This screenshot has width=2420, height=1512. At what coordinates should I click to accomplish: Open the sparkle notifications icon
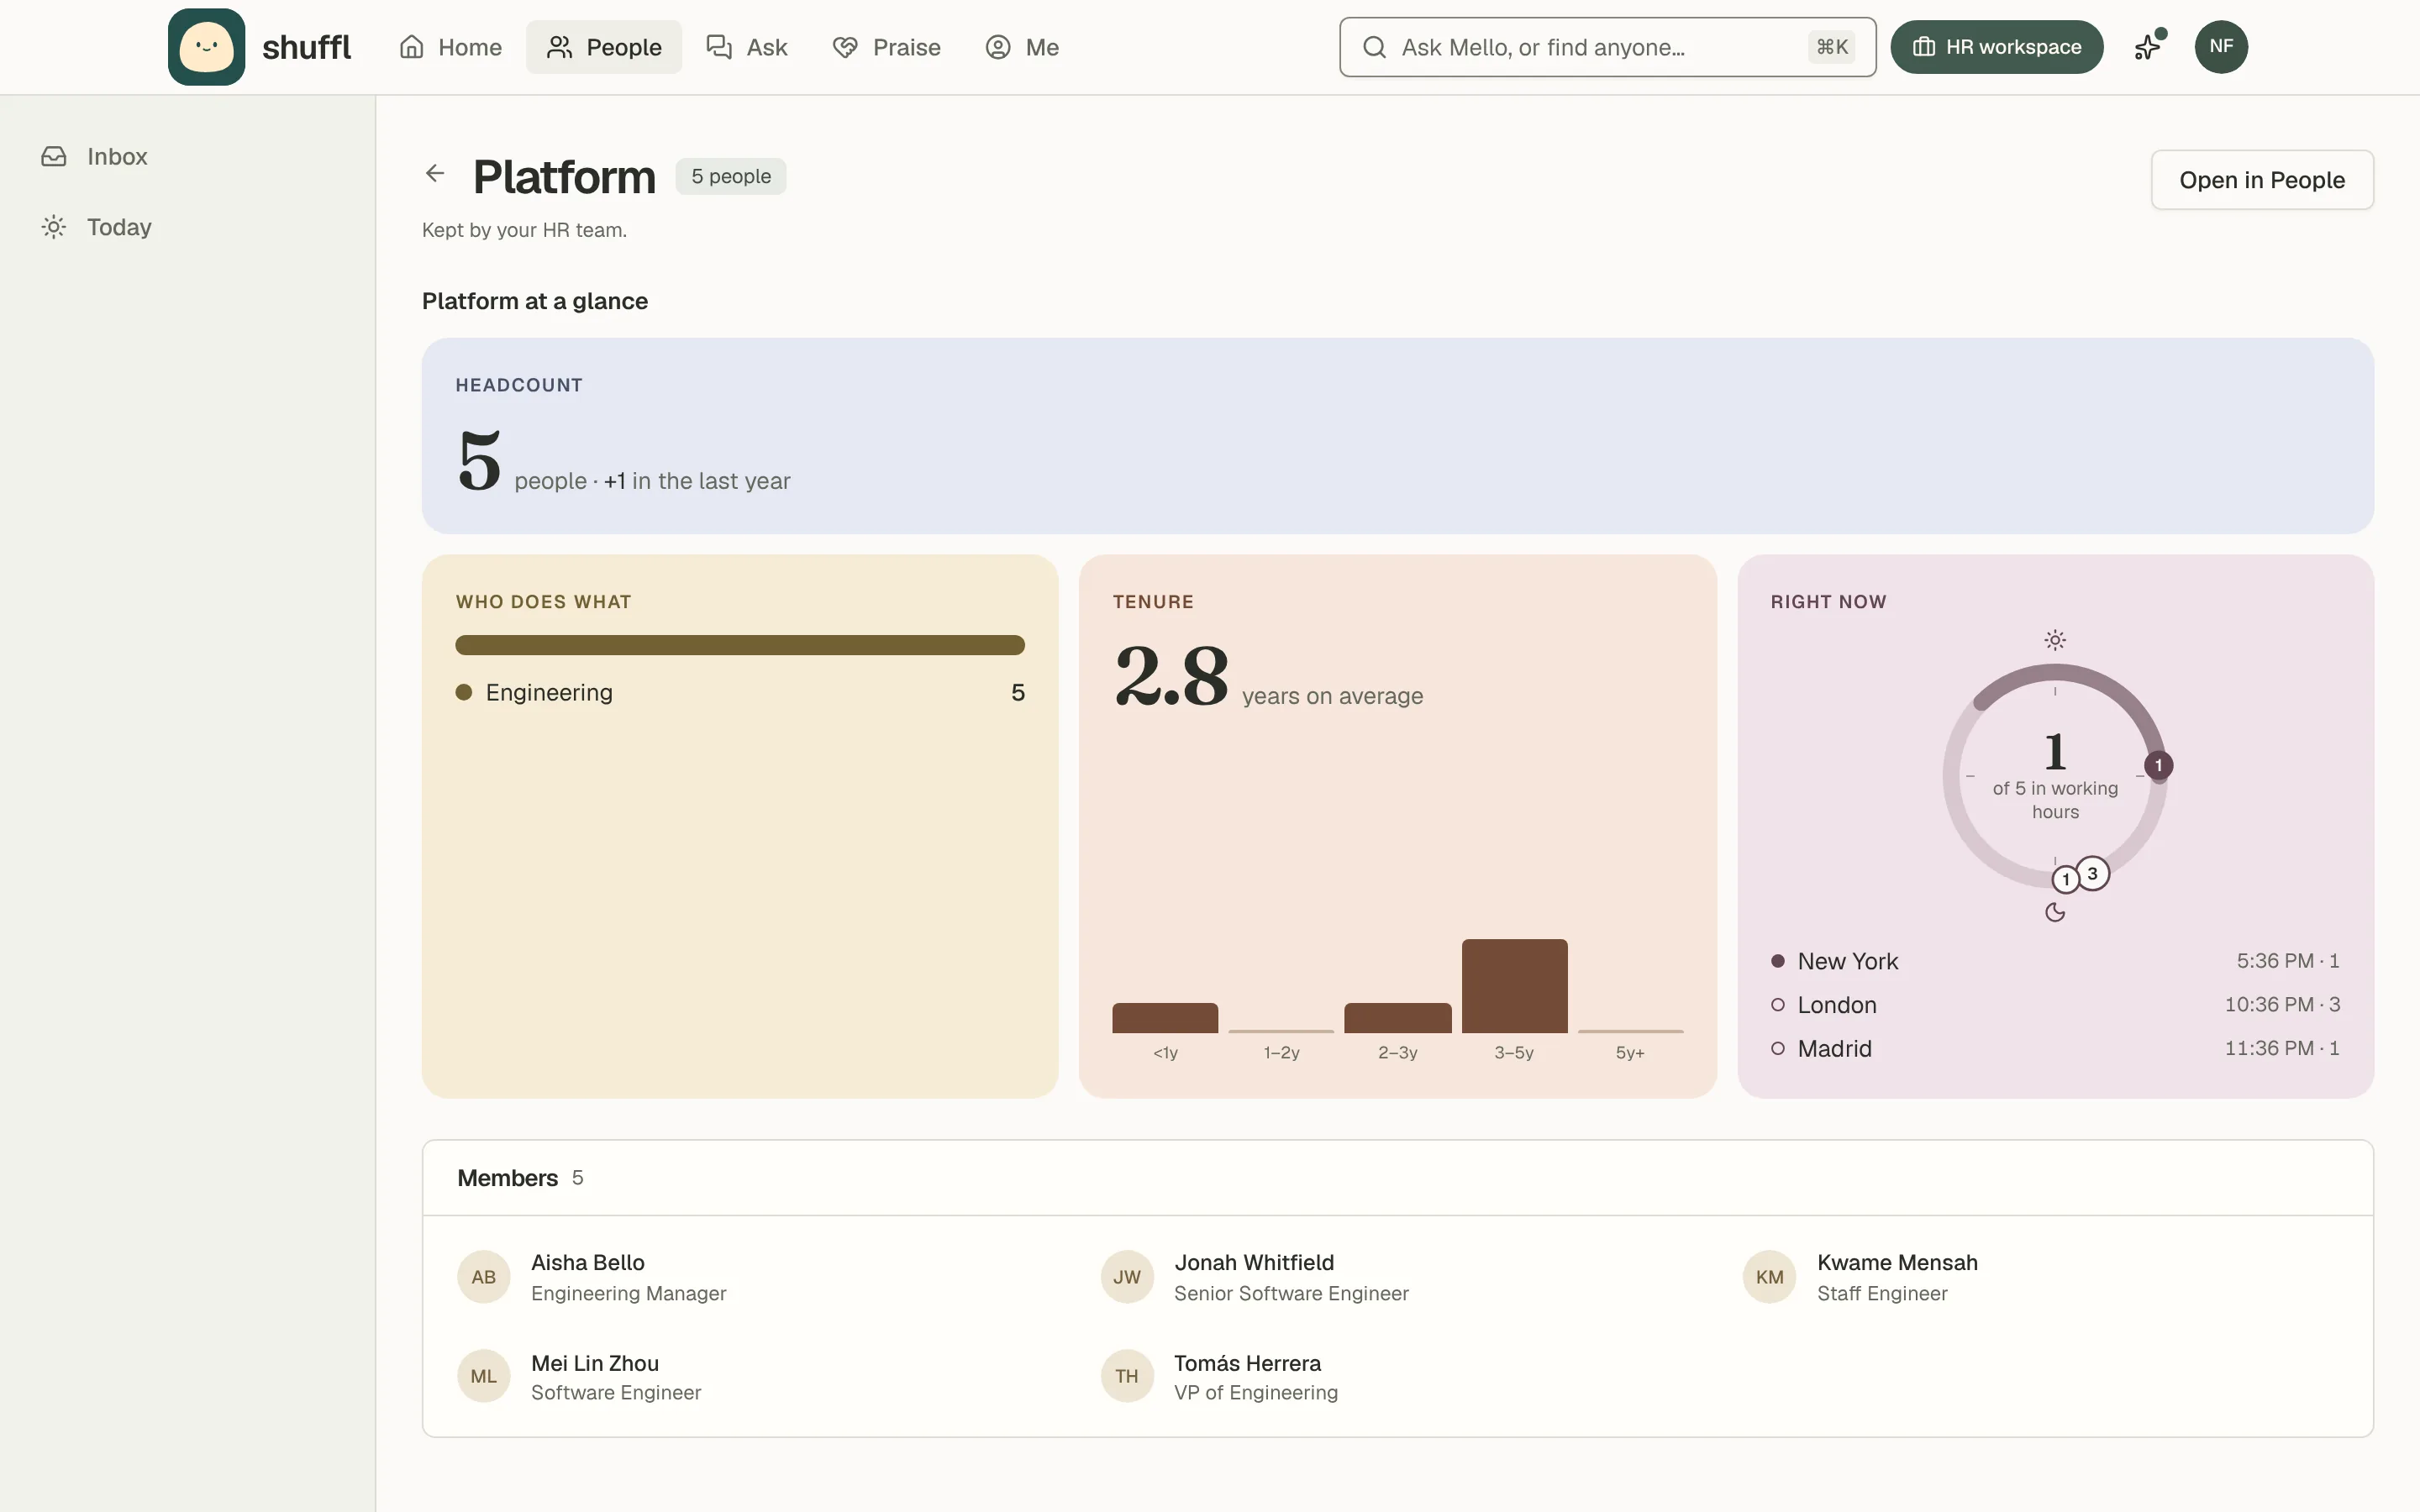2149,46
